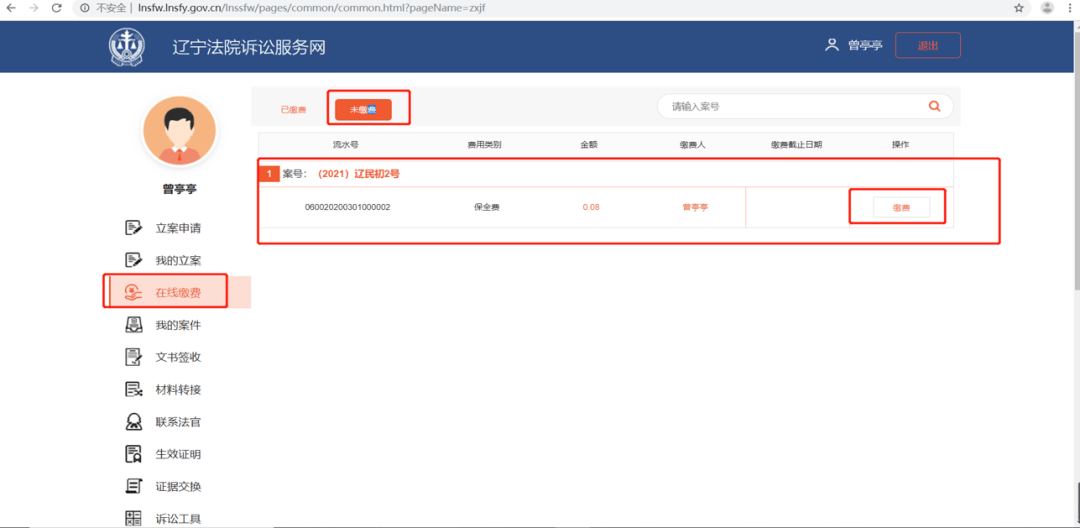Open case number (2021)辽民初2号
This screenshot has width=1080, height=528.
[x=359, y=174]
